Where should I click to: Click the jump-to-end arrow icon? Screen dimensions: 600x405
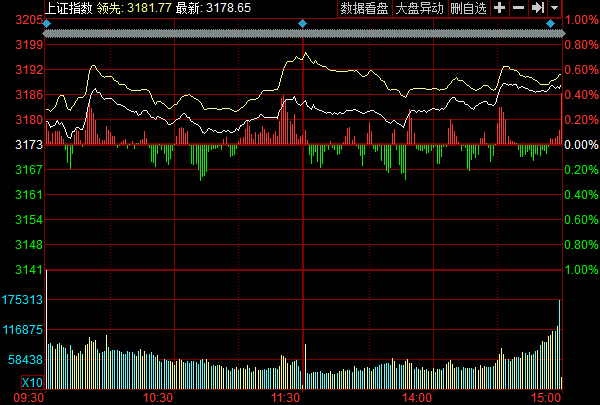point(537,8)
